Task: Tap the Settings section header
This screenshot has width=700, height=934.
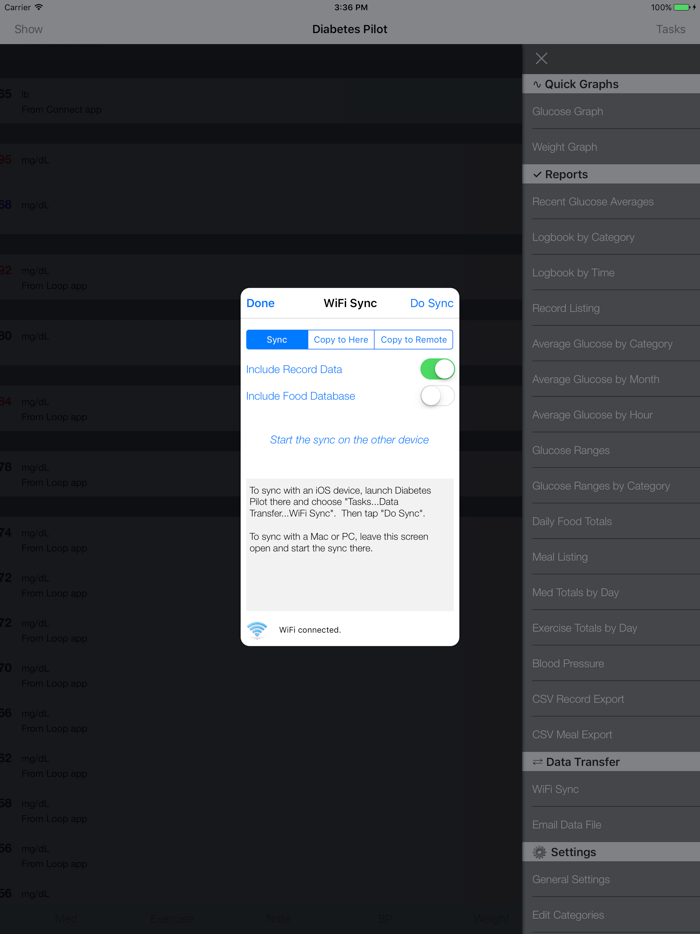Action: pyautogui.click(x=611, y=852)
